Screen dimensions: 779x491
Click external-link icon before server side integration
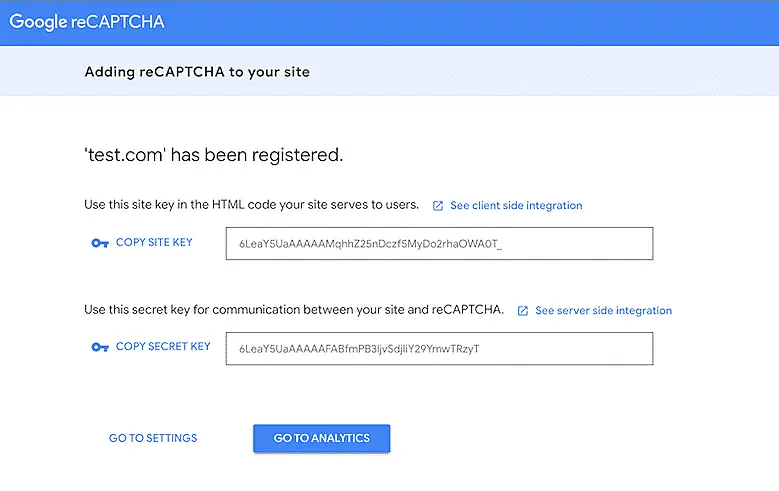point(523,311)
